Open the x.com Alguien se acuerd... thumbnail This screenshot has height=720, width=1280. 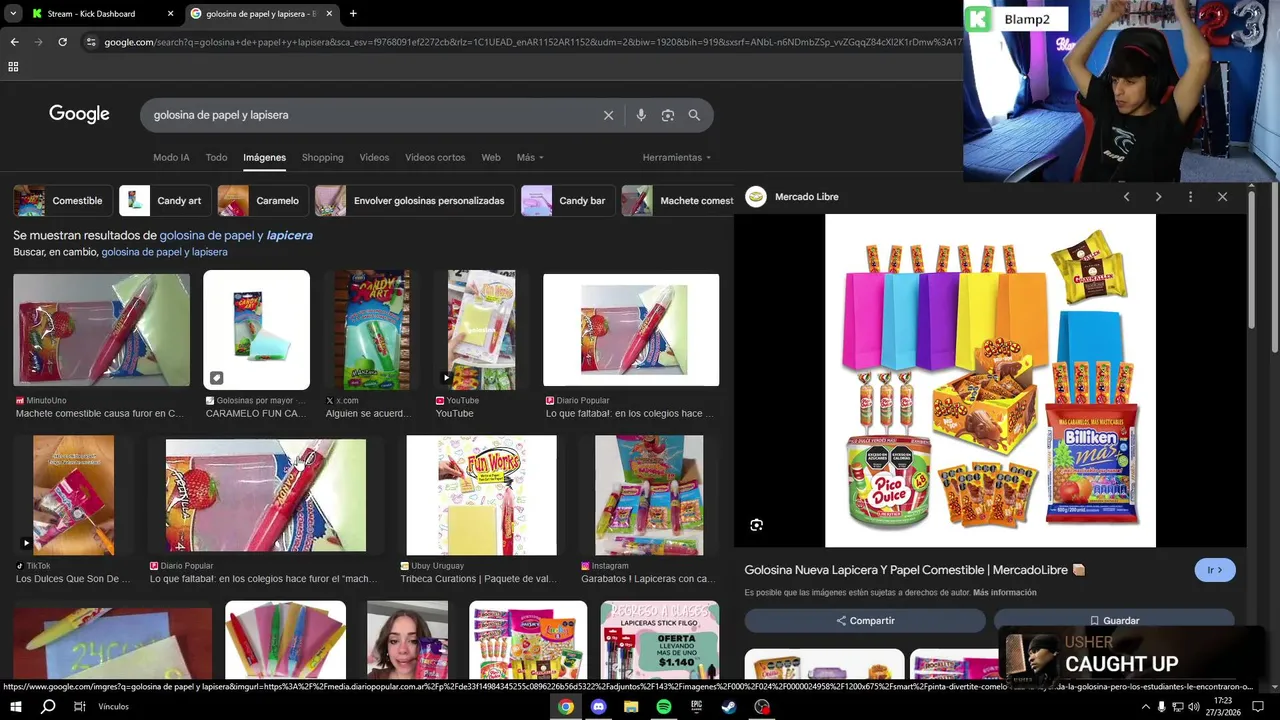pos(371,330)
